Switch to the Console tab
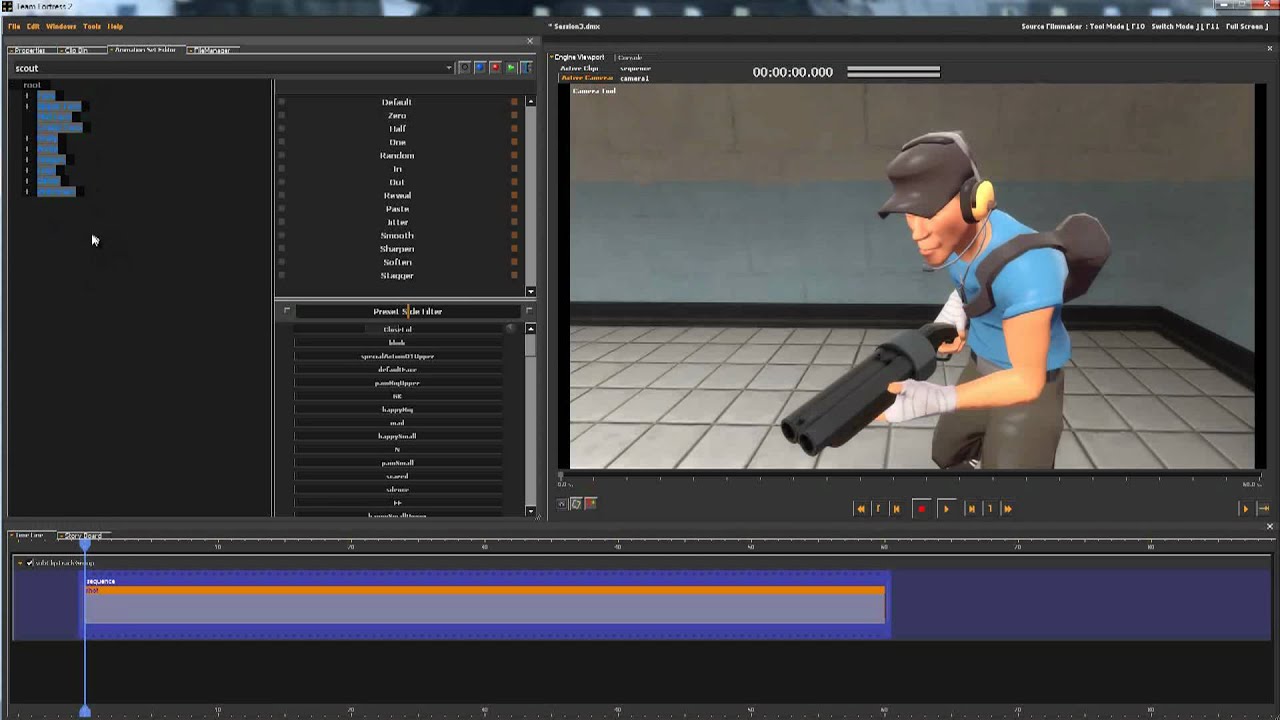 (x=629, y=58)
